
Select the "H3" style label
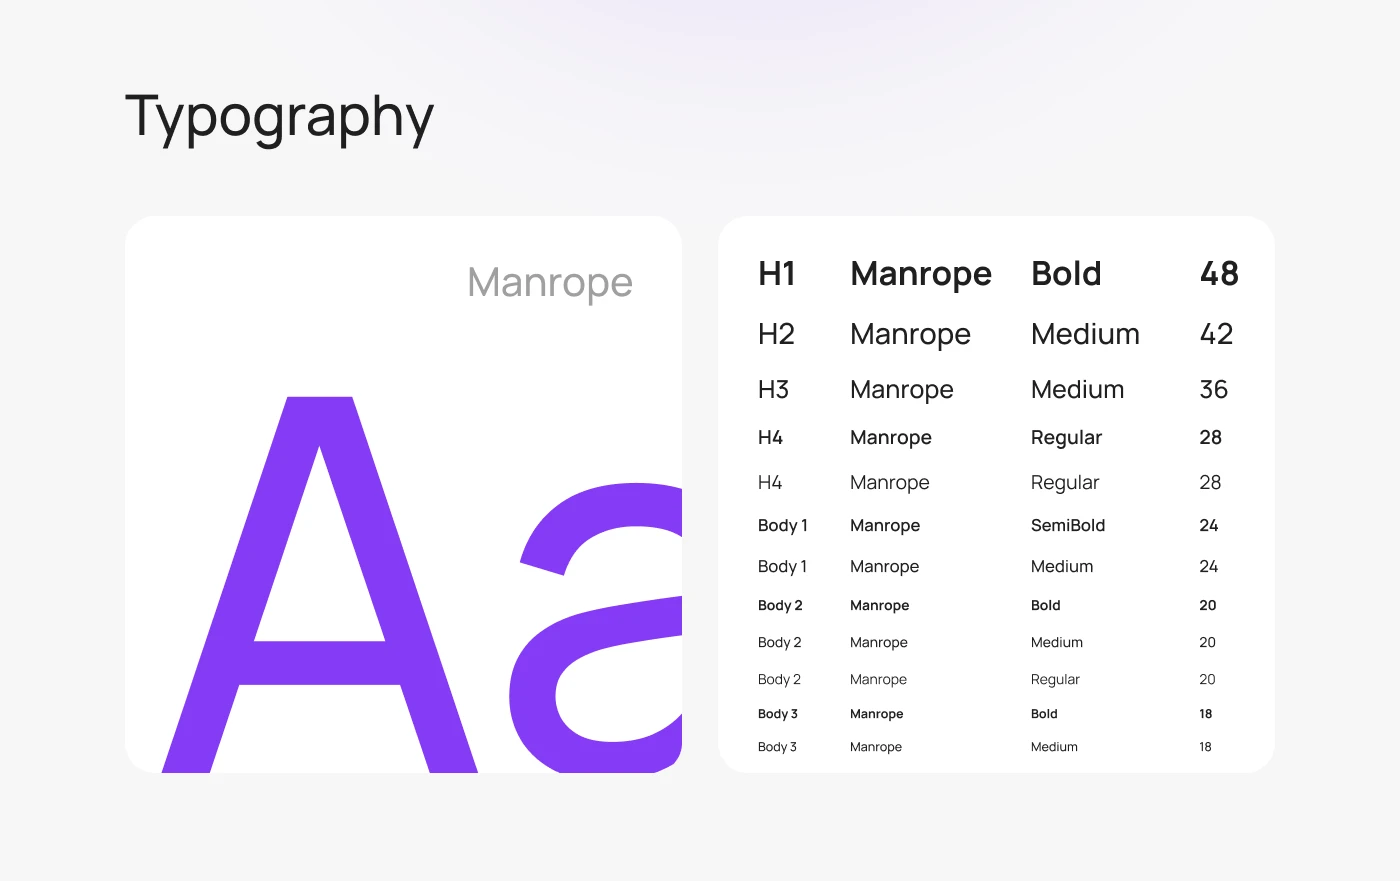tap(773, 389)
